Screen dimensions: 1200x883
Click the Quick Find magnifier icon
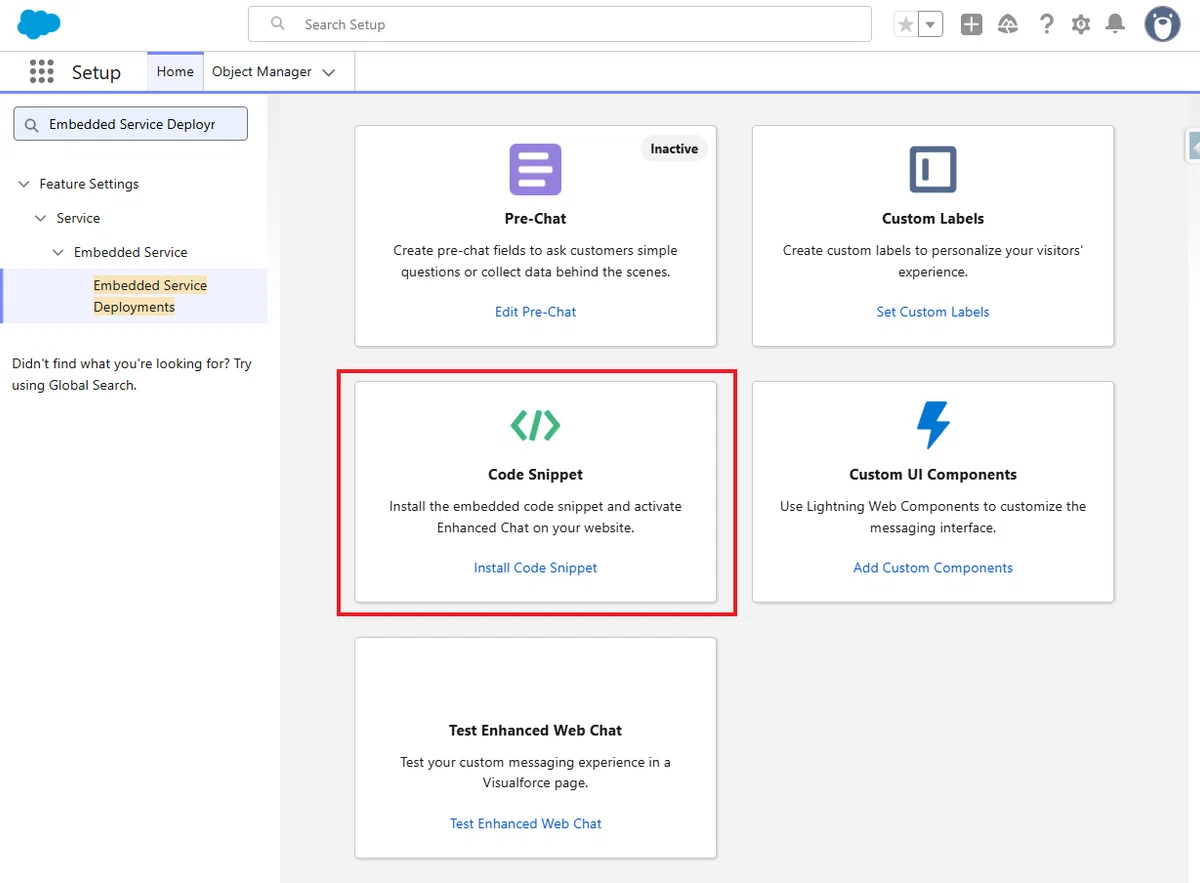click(x=31, y=125)
